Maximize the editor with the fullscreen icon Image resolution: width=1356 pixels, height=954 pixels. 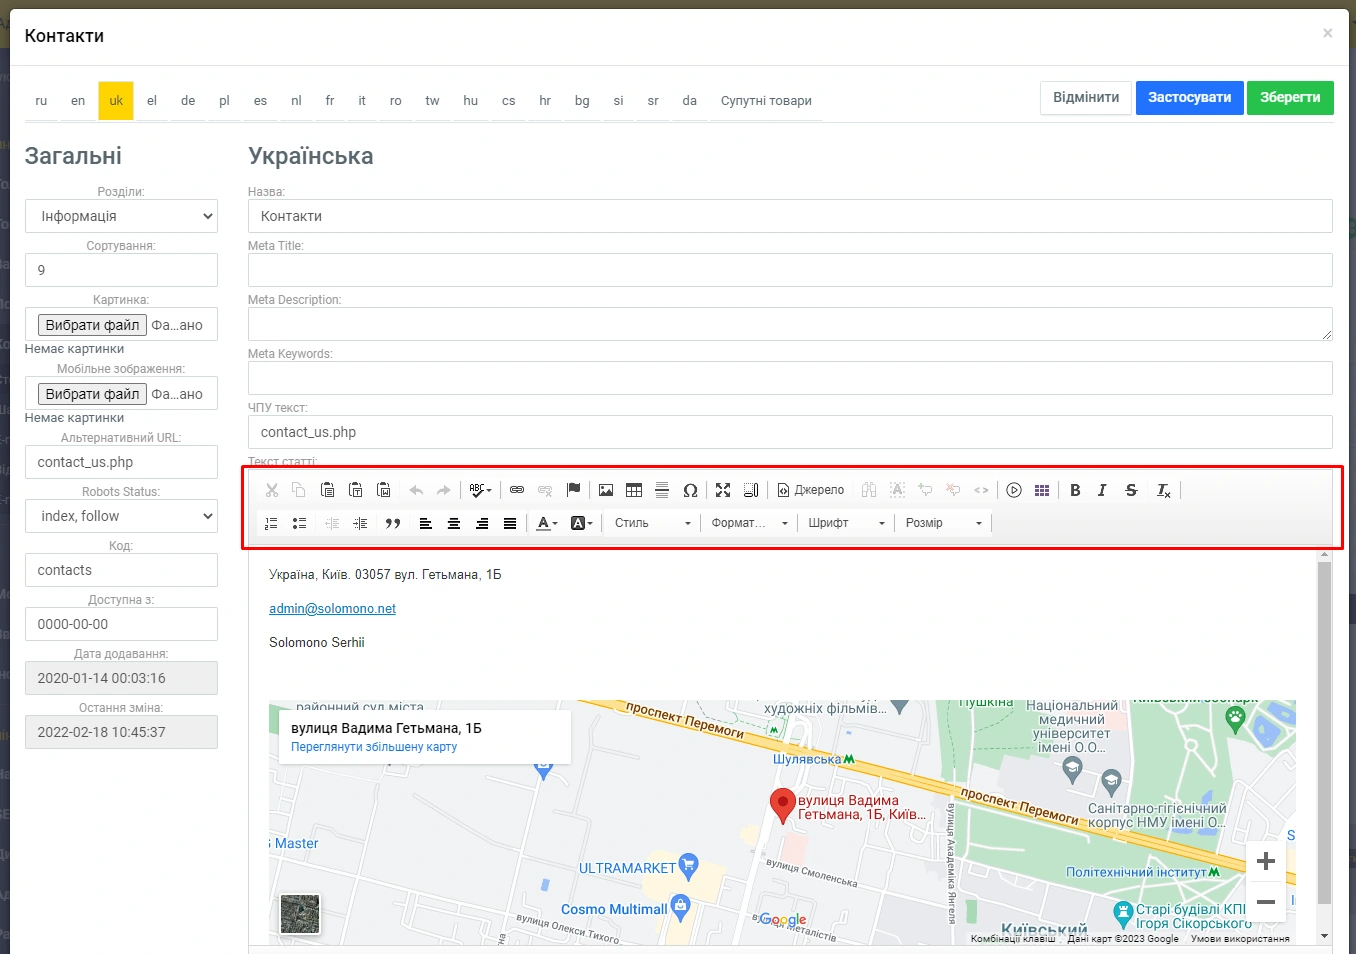pos(723,490)
